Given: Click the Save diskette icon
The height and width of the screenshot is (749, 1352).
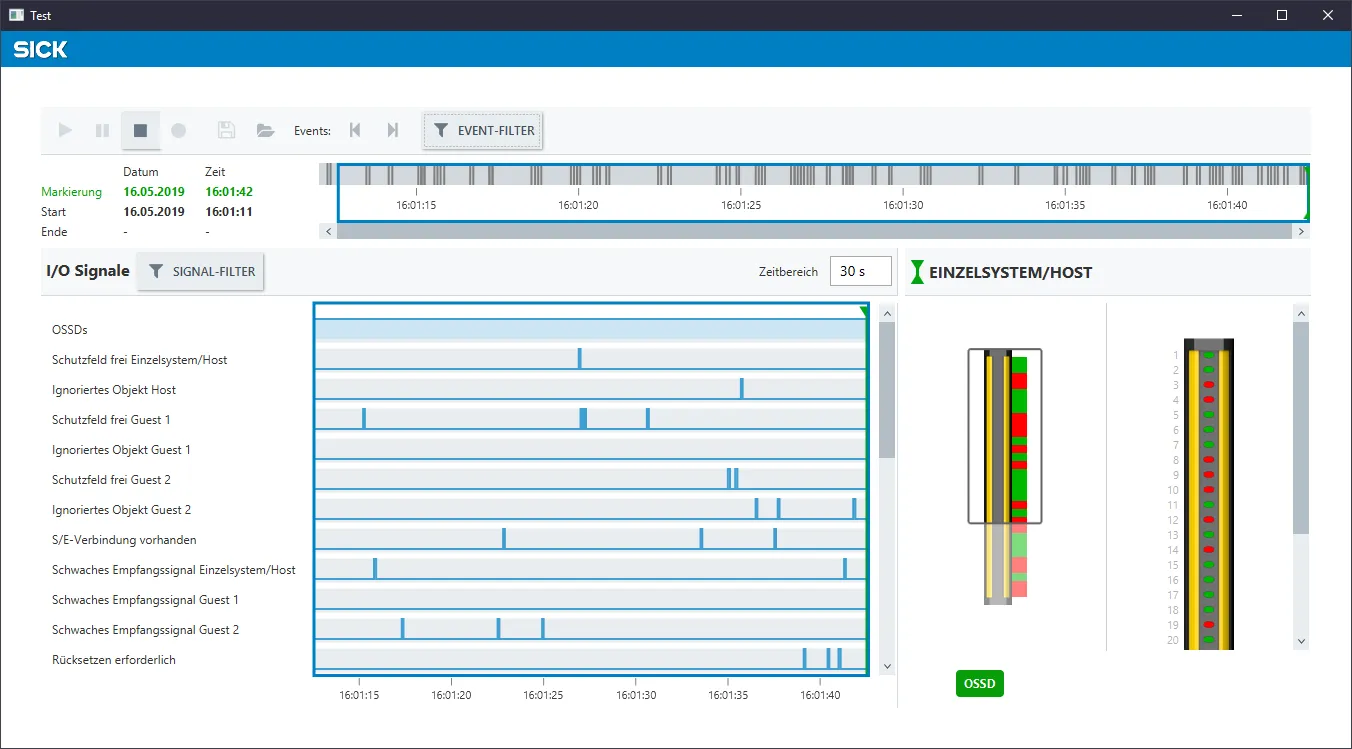Looking at the screenshot, I should click(226, 130).
